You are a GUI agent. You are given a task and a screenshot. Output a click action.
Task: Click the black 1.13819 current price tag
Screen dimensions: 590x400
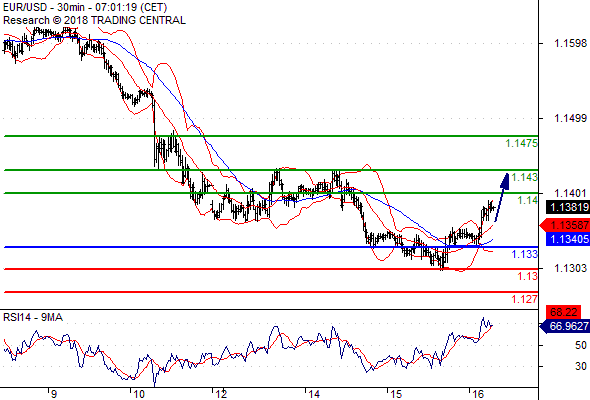pos(568,207)
